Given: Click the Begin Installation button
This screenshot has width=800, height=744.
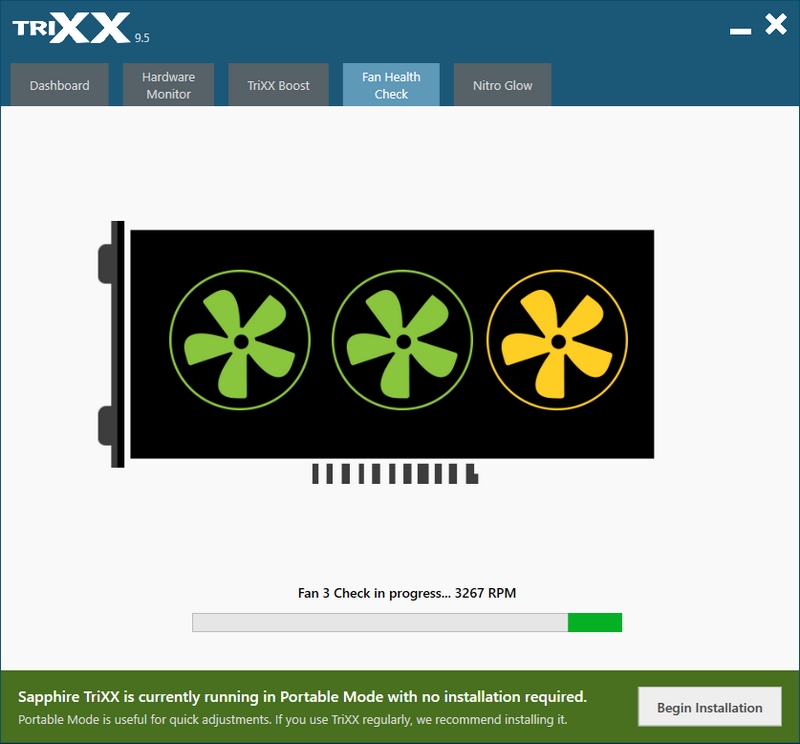Looking at the screenshot, I should [x=709, y=707].
